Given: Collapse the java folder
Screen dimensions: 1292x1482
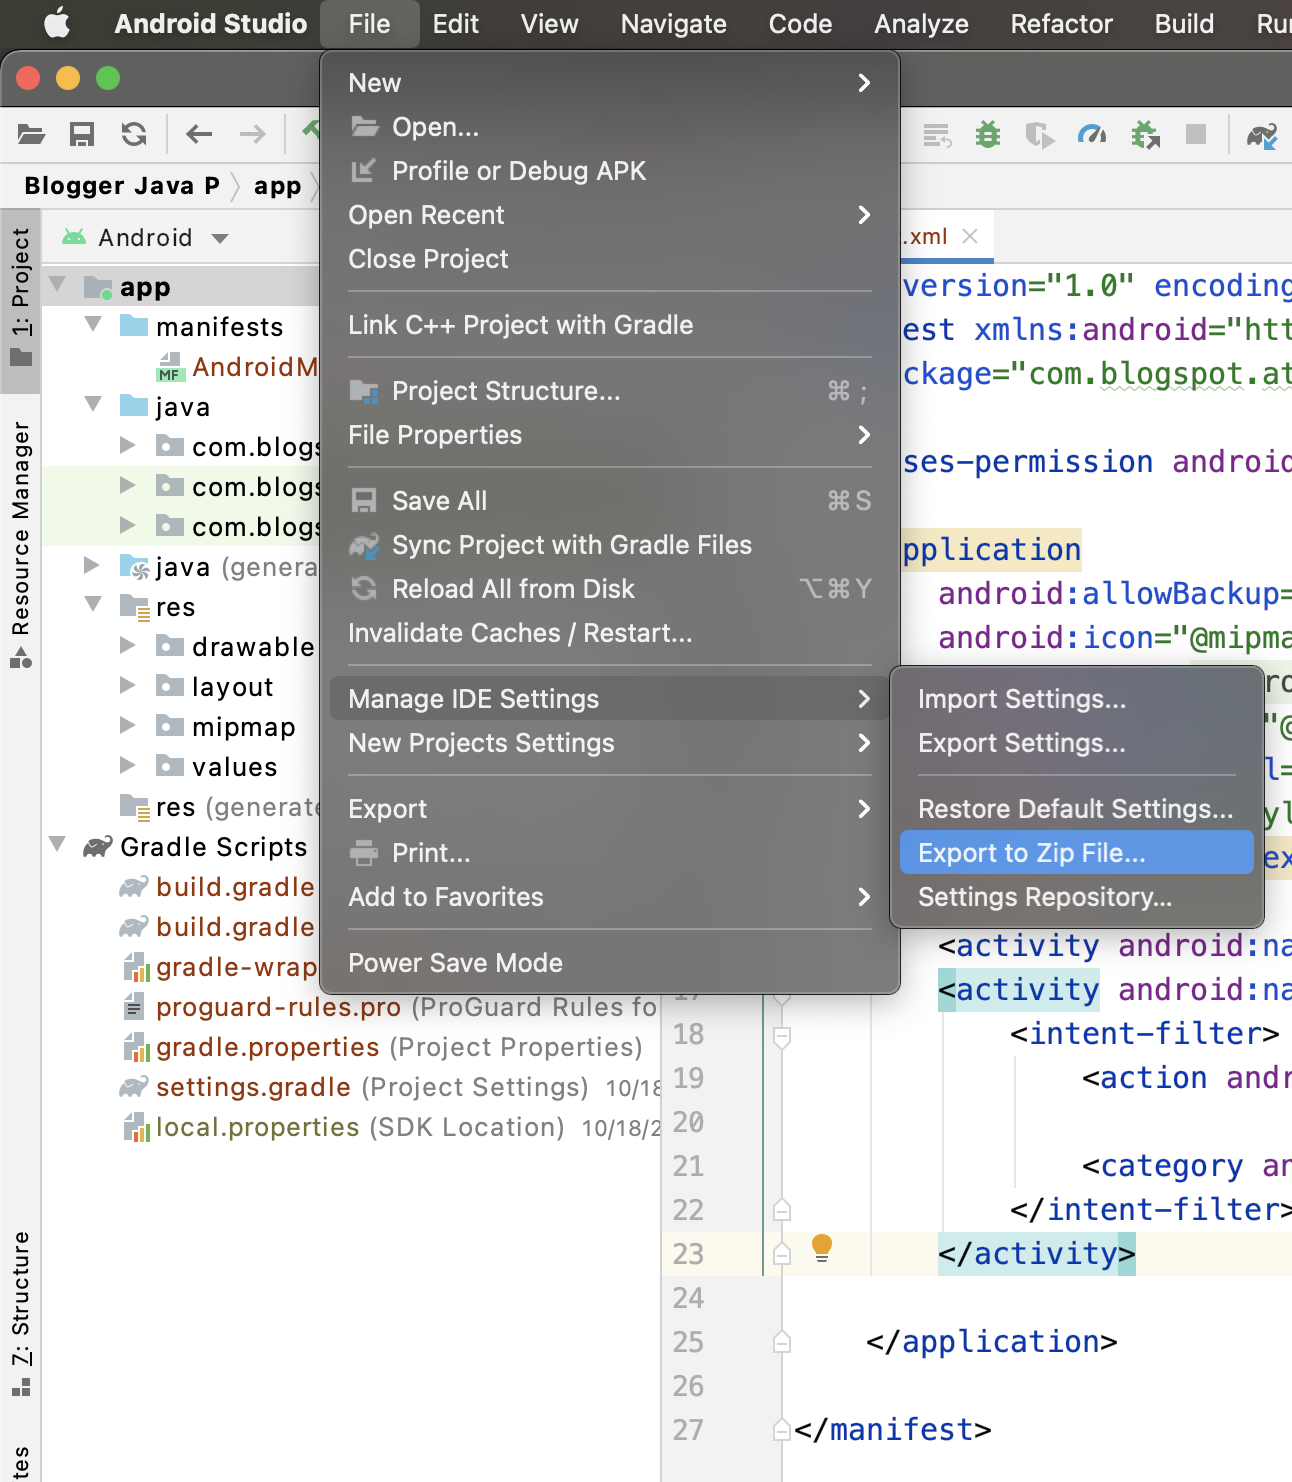Looking at the screenshot, I should click(x=94, y=405).
